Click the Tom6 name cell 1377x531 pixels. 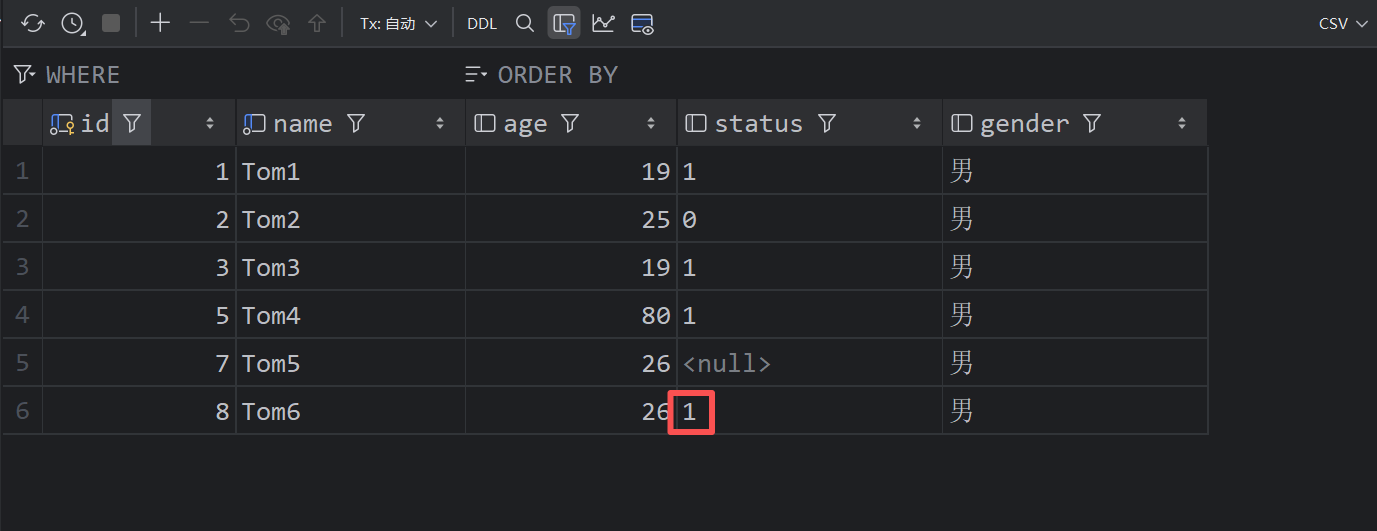[351, 411]
